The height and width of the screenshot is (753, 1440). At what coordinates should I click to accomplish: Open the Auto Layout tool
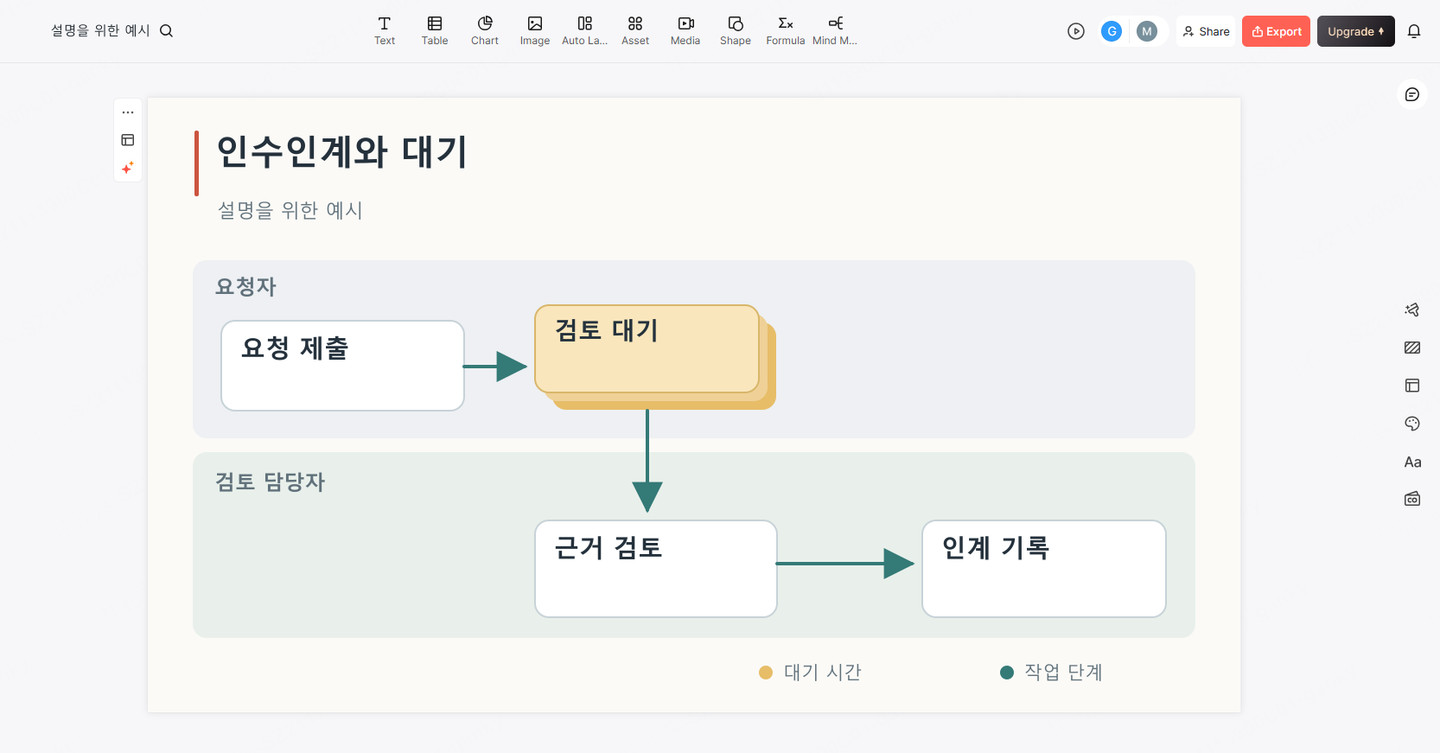tap(585, 31)
